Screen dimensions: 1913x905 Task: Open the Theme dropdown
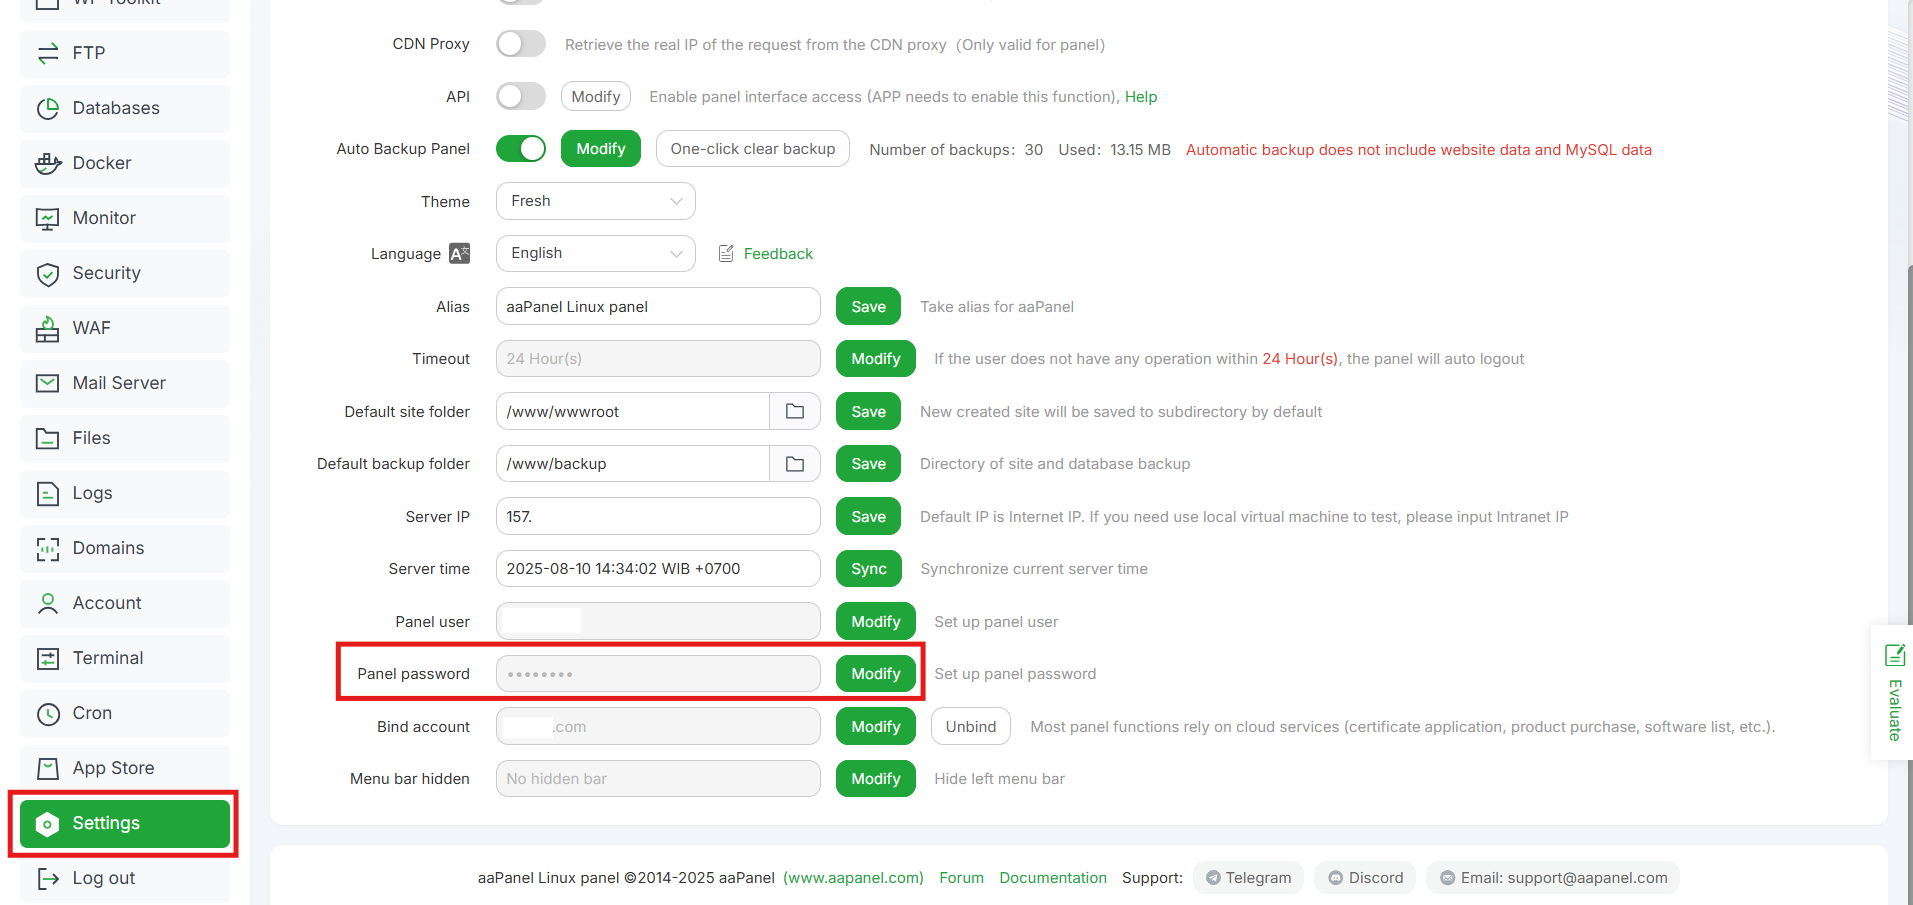595,201
